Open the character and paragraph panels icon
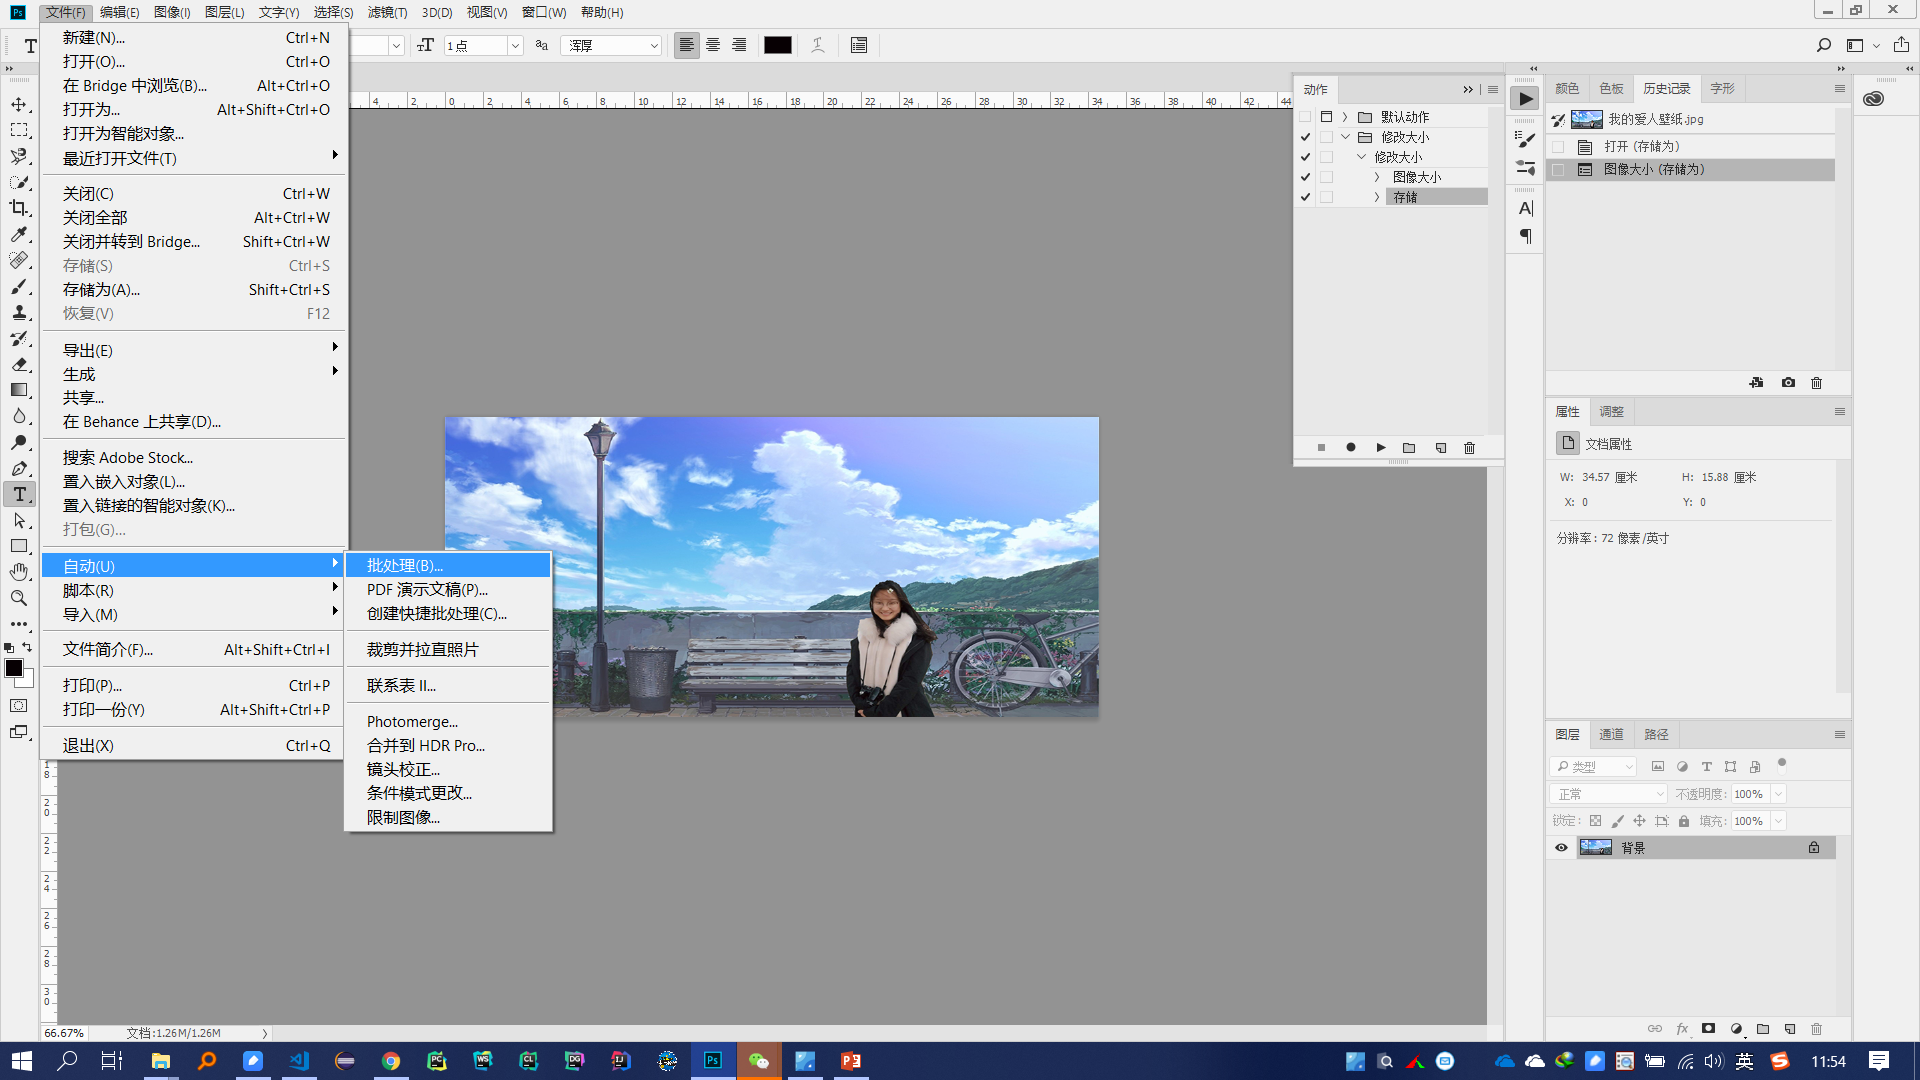 click(859, 45)
